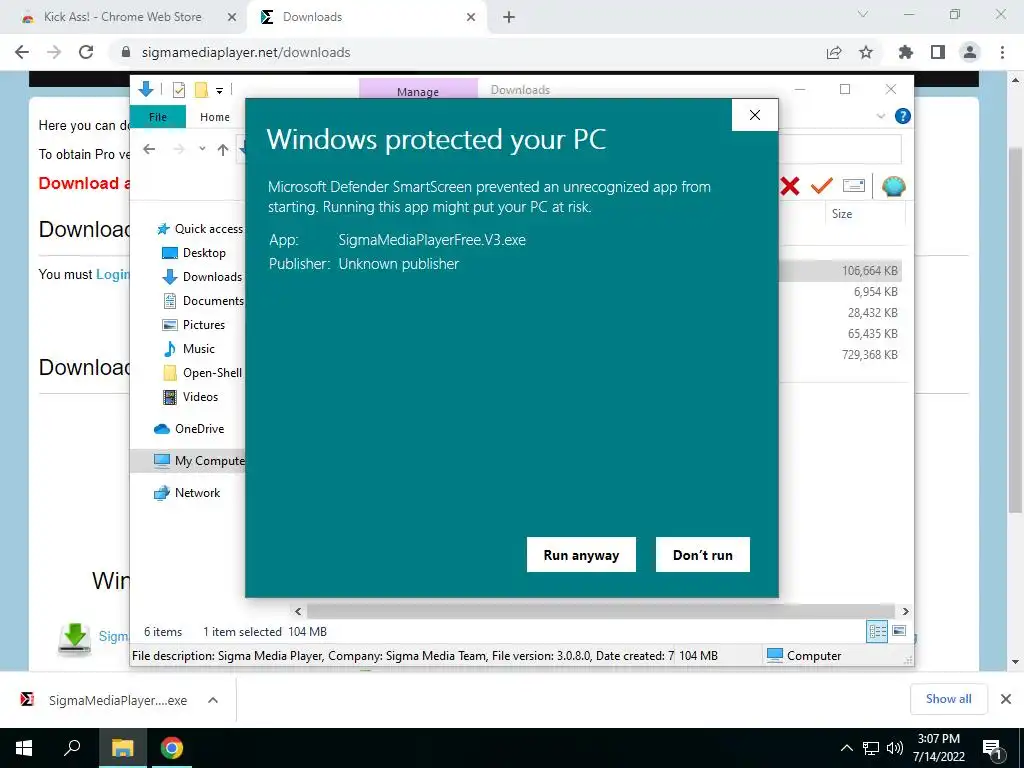Click Chrome taskbar icon
The width and height of the screenshot is (1024, 768).
(x=172, y=748)
